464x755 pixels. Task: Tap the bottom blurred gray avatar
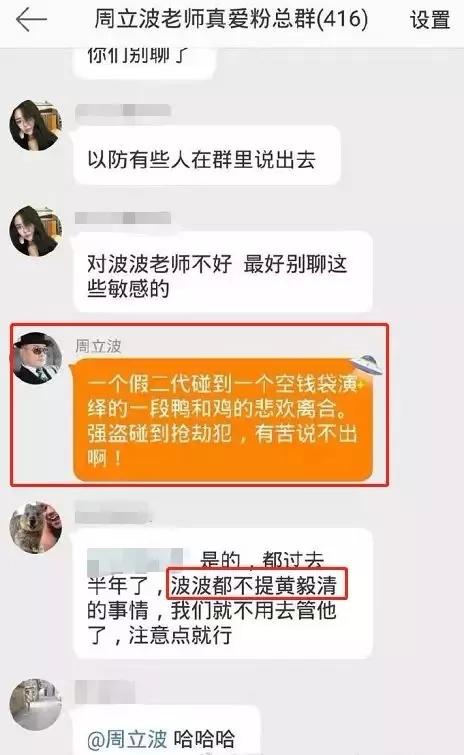click(36, 704)
